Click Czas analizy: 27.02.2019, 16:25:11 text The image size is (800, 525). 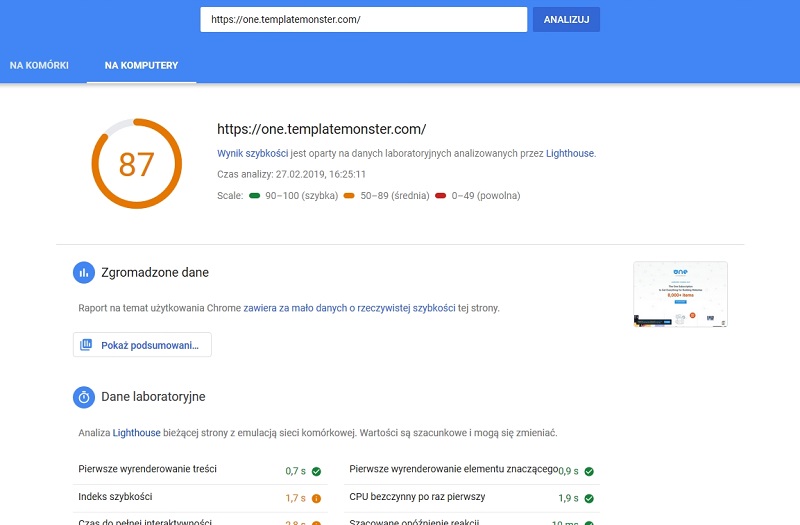[291, 174]
